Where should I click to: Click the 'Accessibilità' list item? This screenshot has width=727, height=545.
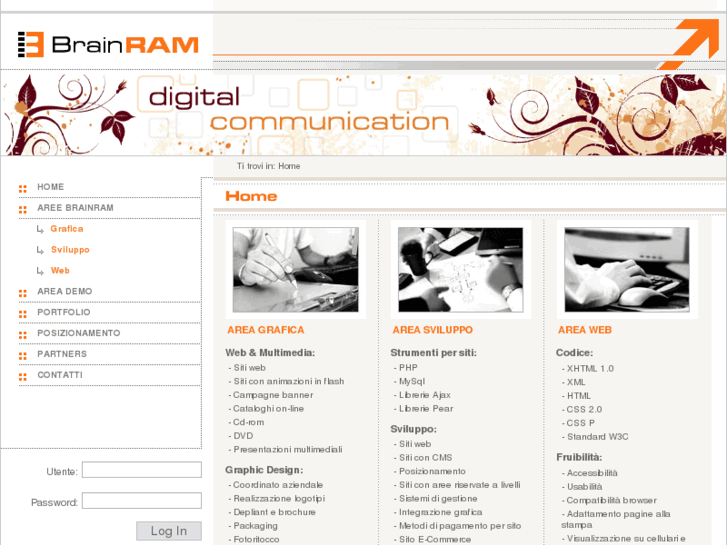click(590, 473)
